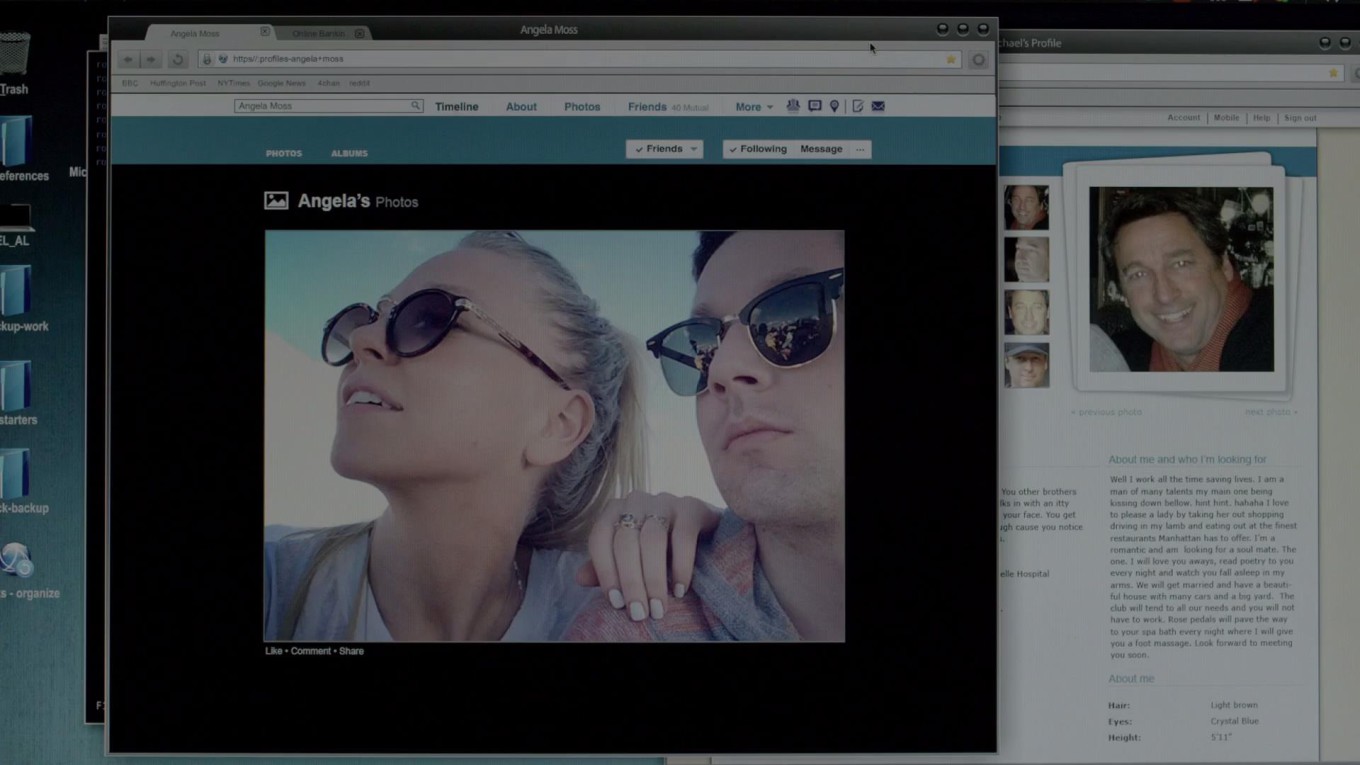1360x765 pixels.
Task: Open the friend requests people icon
Action: tap(793, 106)
